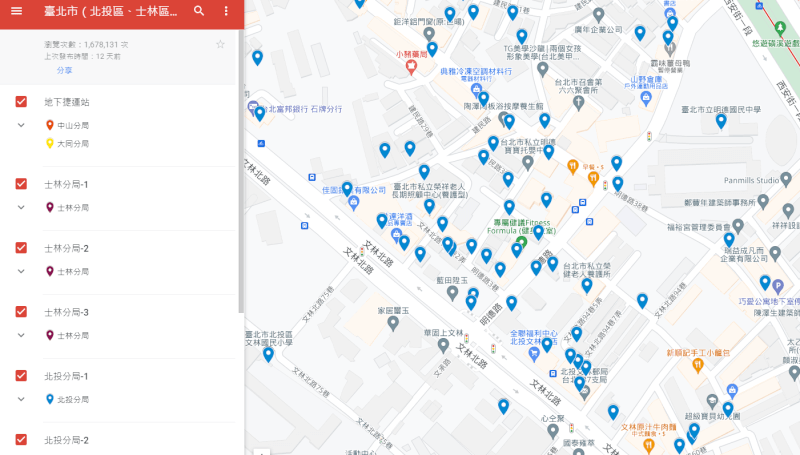Viewport: 800px width, 455px height.
Task: Expand the 士林分局-3 layer chevron
Action: tap(21, 335)
